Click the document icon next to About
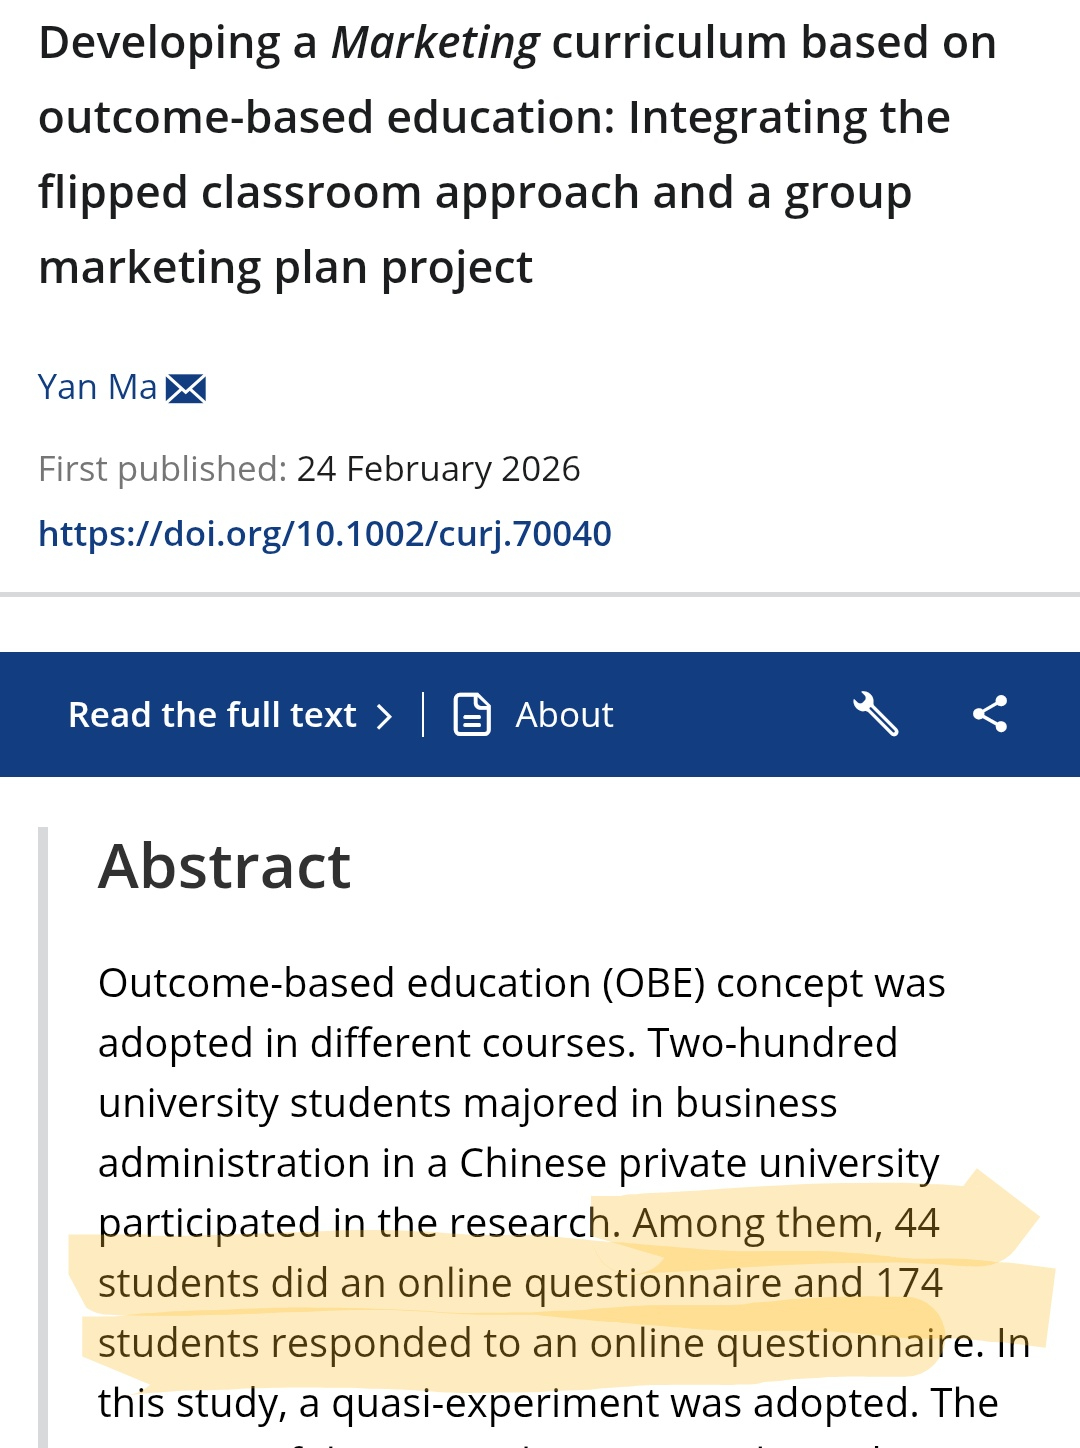This screenshot has width=1080, height=1448. click(x=472, y=714)
